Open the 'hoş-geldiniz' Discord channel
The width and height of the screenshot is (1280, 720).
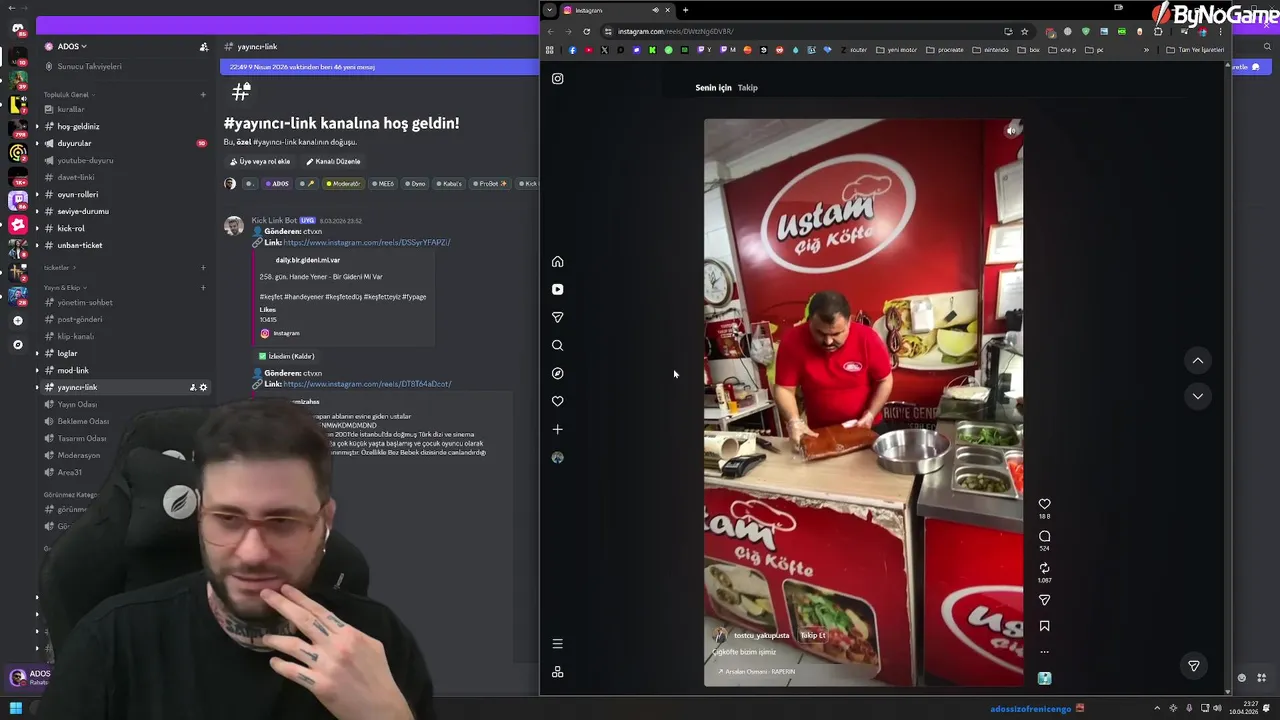tap(78, 126)
